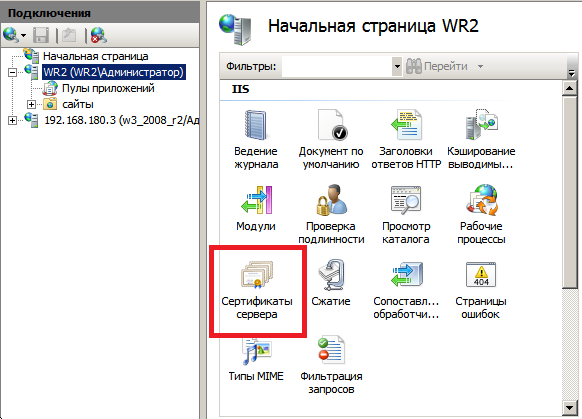Viewport: 582px width, 419px height.
Task: Click the delete connection toolbar icon
Action: [x=98, y=35]
